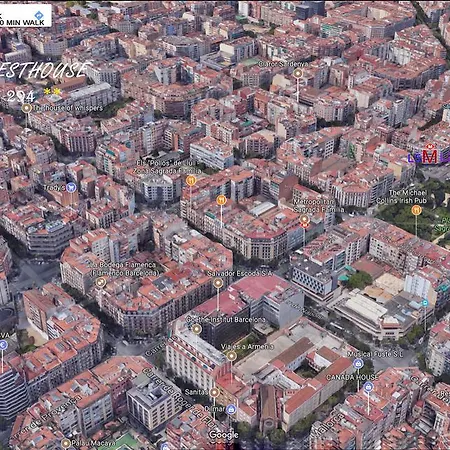This screenshot has width=450, height=450.
Task: Select the 'Salvador Escoda S.A.' label
Action: coord(240,273)
